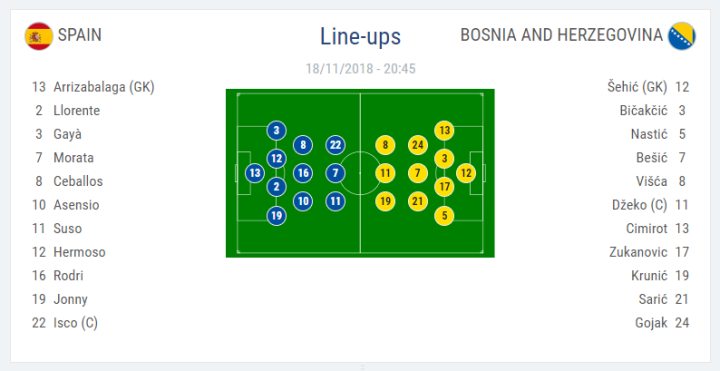Image resolution: width=720 pixels, height=371 pixels.
Task: Select Spain's blue number 13 goalkeeper marker
Action: (x=255, y=173)
